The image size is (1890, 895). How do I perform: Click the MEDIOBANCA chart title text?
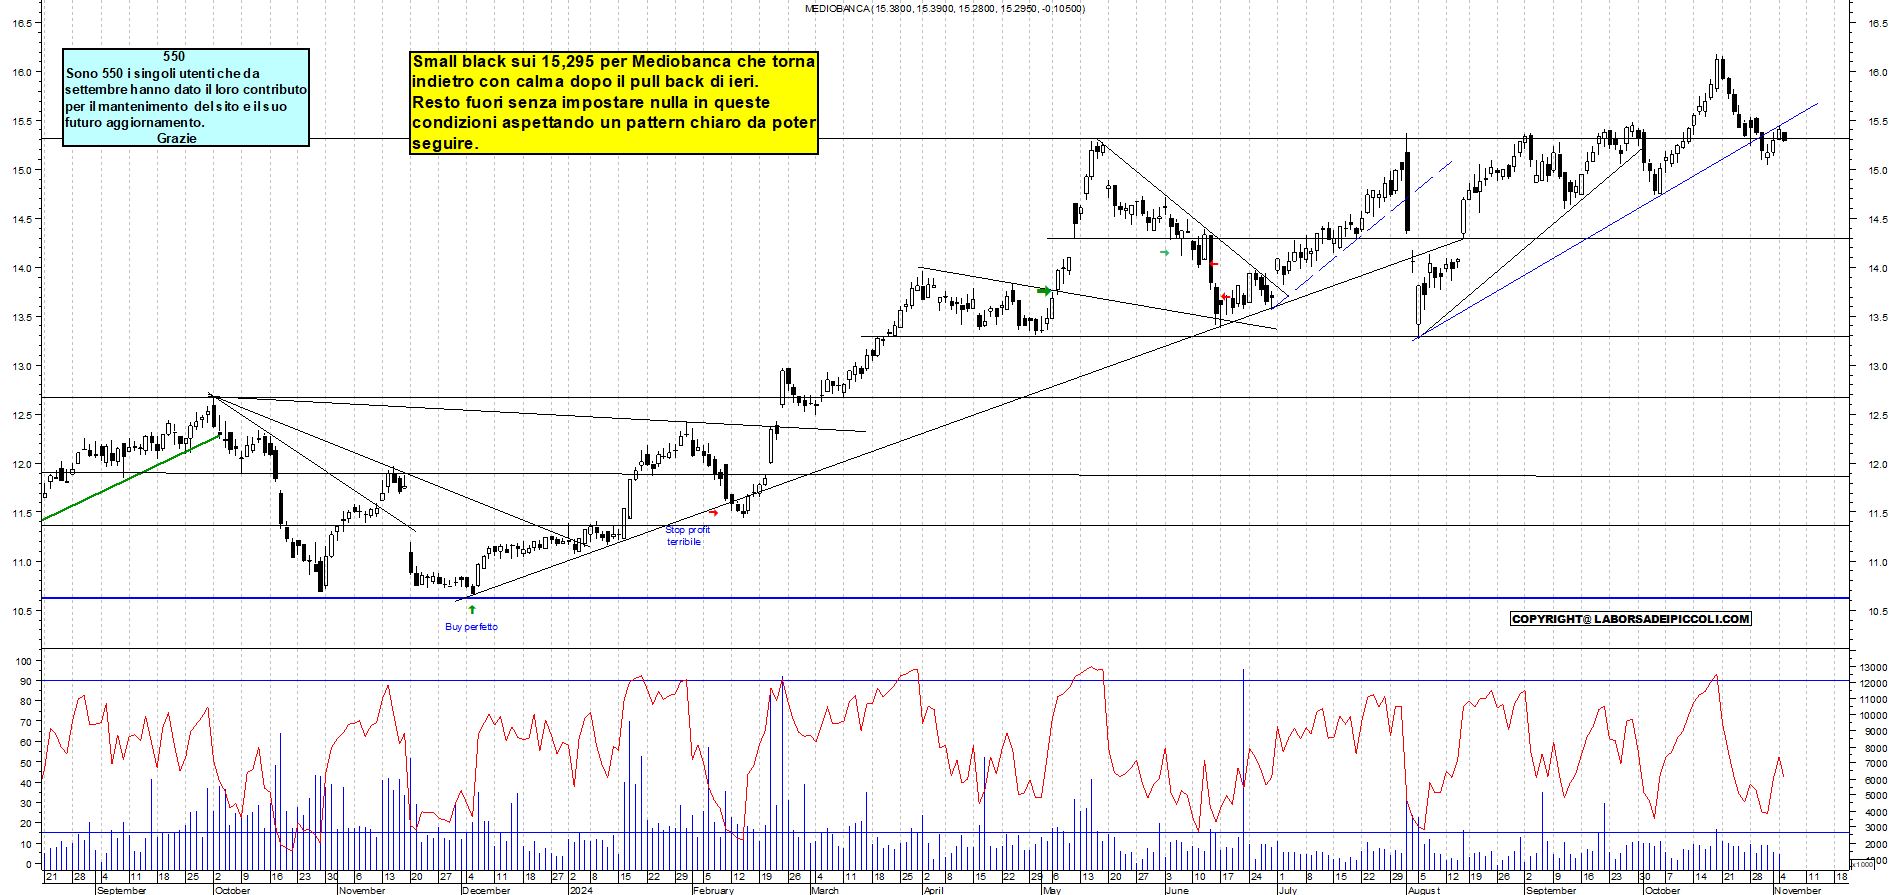(944, 9)
